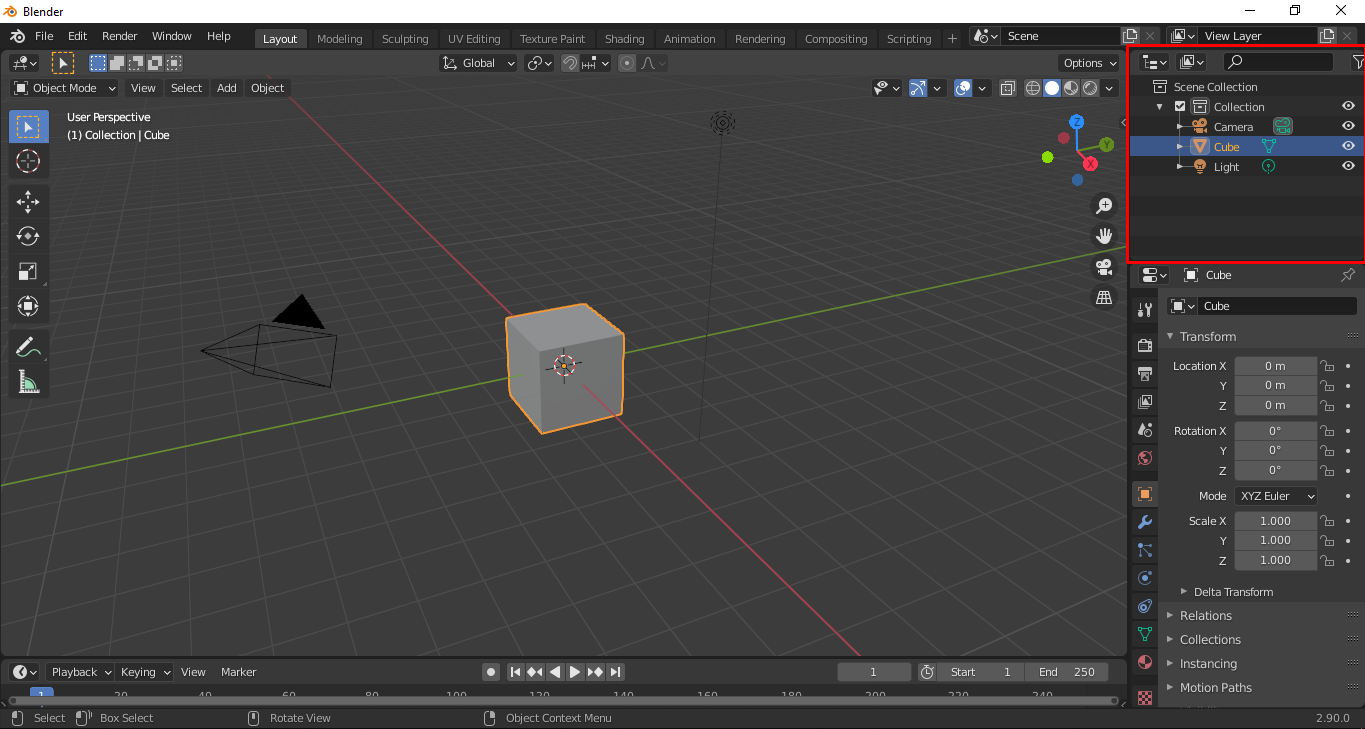Enable Rendered viewport shading

1090,88
